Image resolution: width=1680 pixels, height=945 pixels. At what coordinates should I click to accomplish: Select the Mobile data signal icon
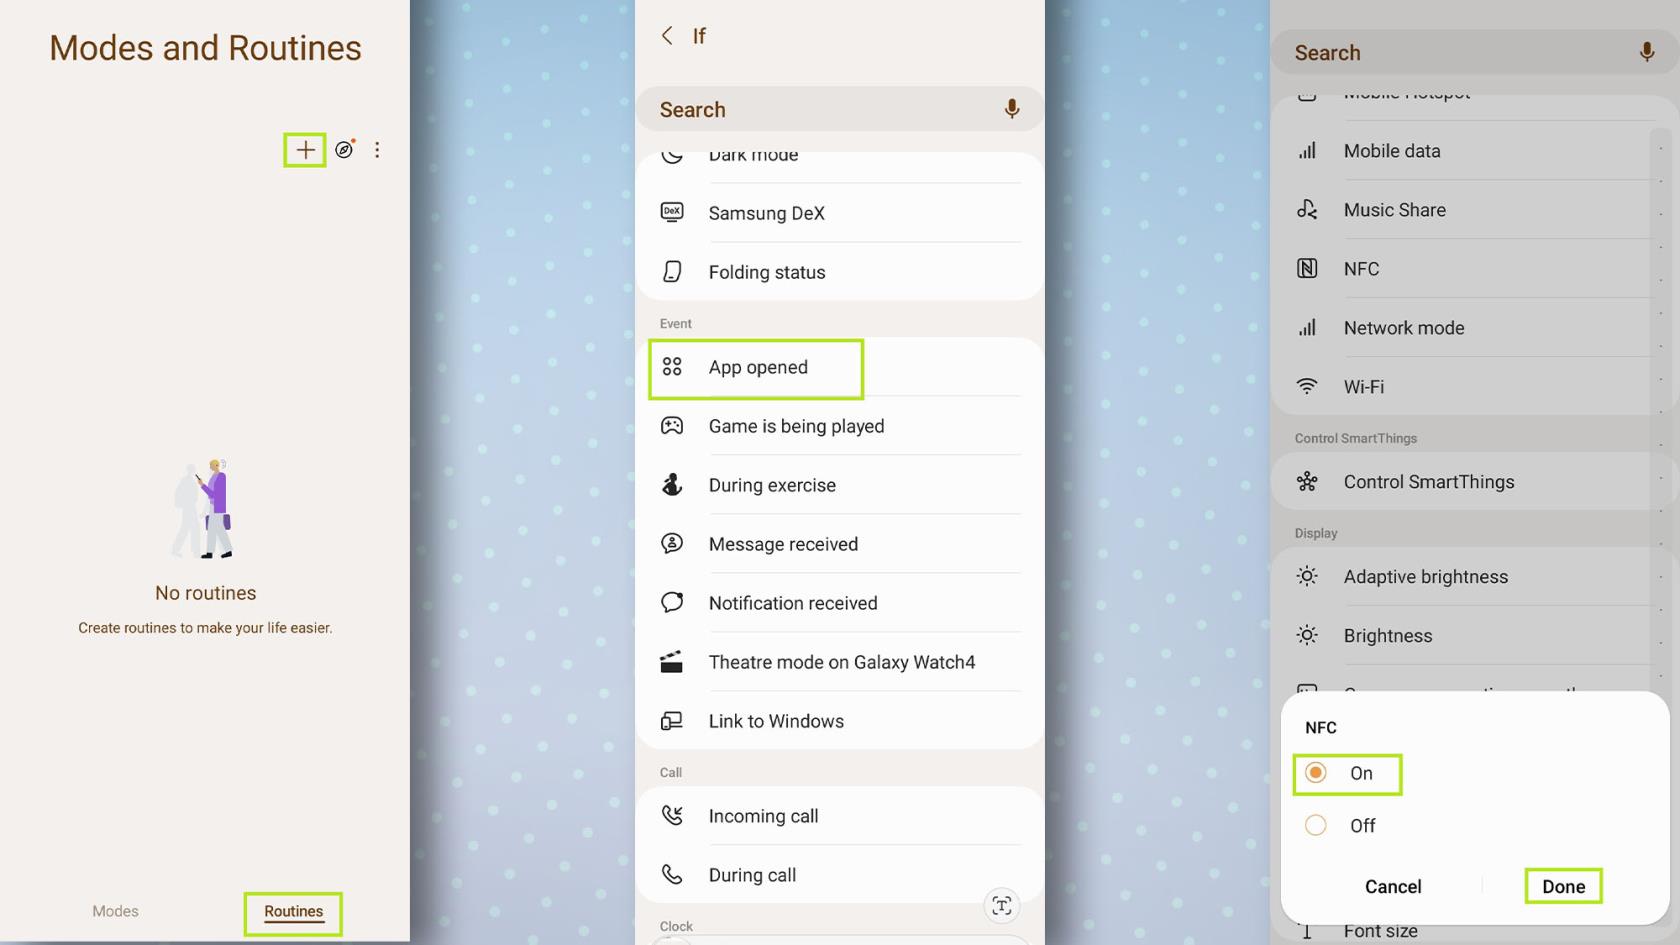click(1307, 151)
